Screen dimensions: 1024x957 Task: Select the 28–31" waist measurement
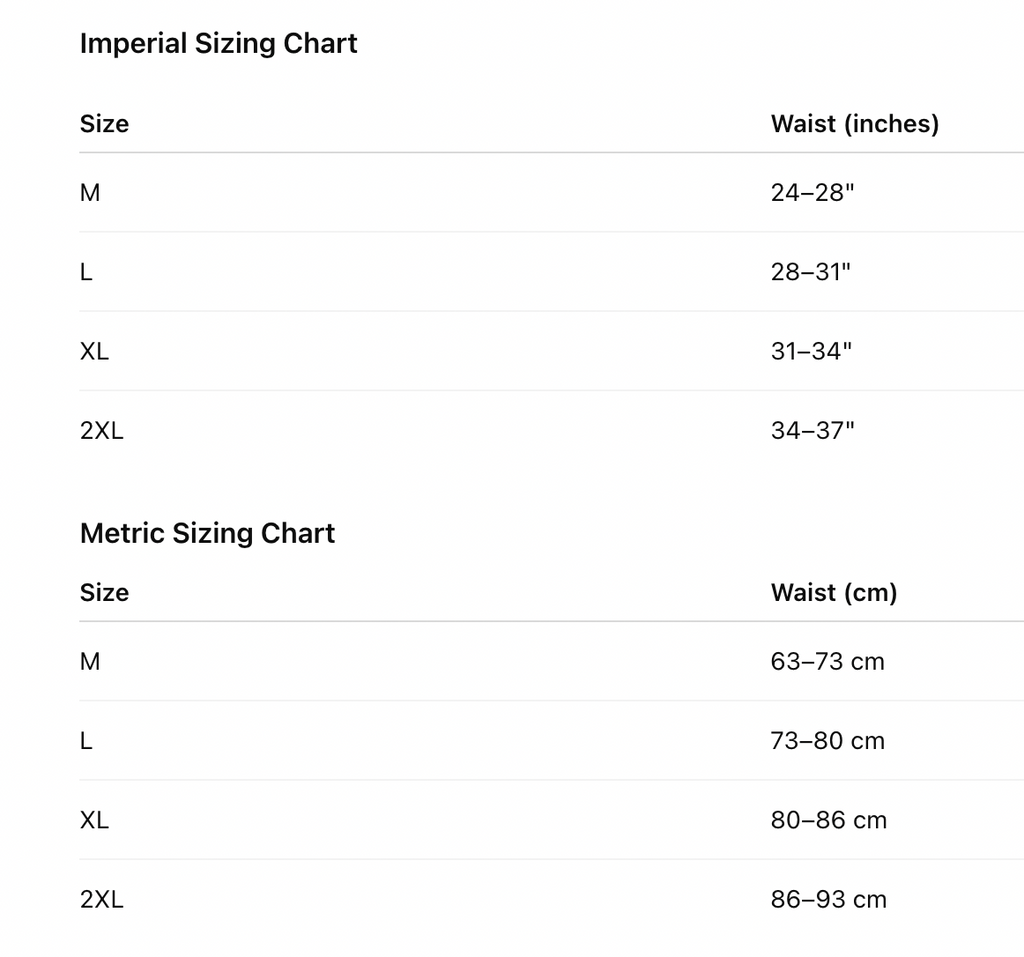[x=810, y=272]
